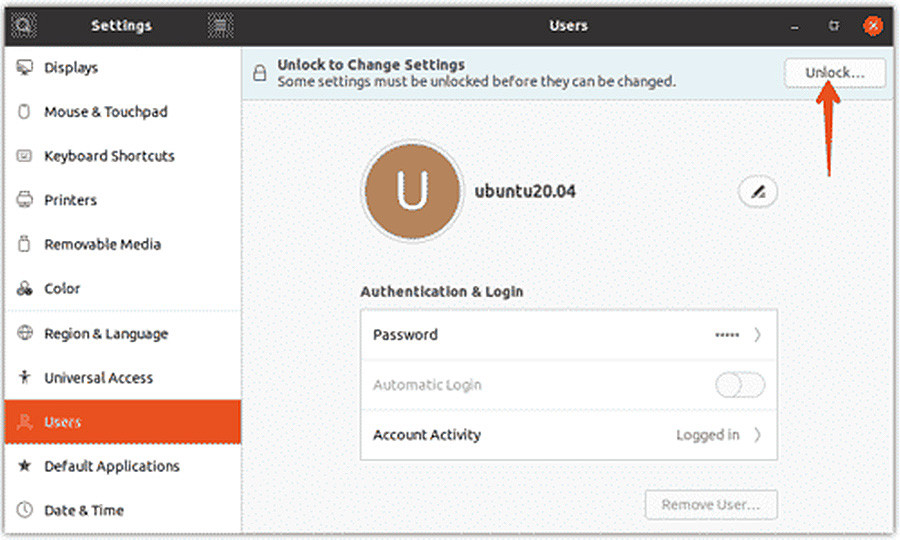Click the search icon in Settings header
The height and width of the screenshot is (540, 900).
(23, 25)
